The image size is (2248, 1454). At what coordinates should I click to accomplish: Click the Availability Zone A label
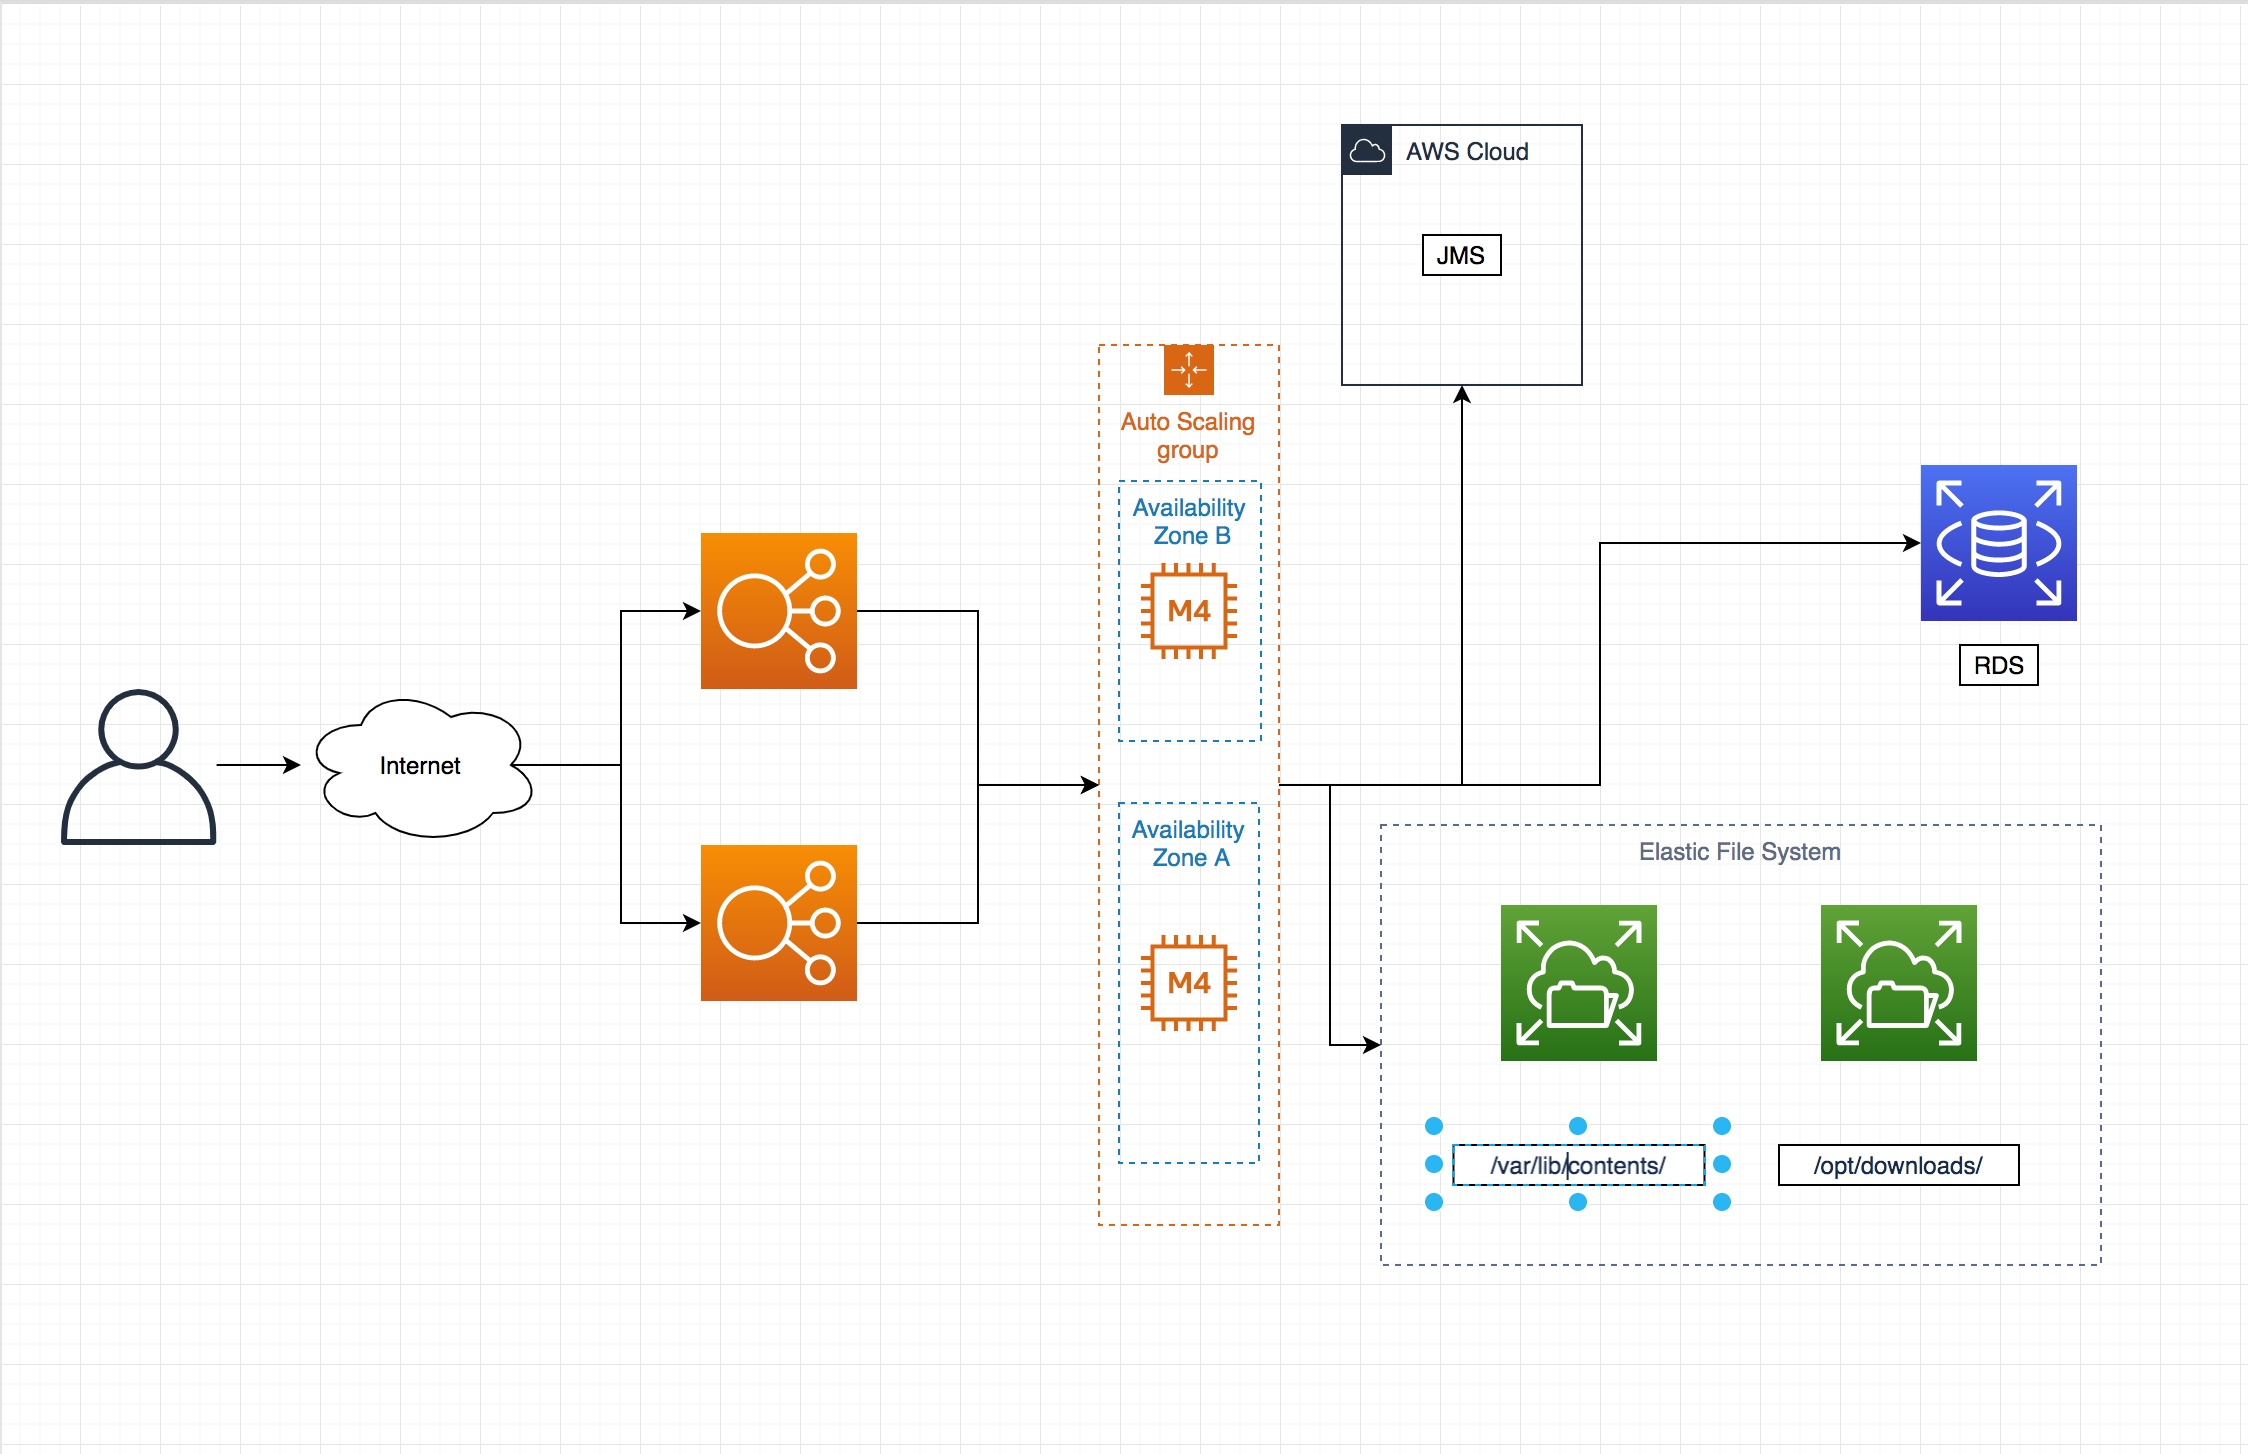coord(1189,844)
